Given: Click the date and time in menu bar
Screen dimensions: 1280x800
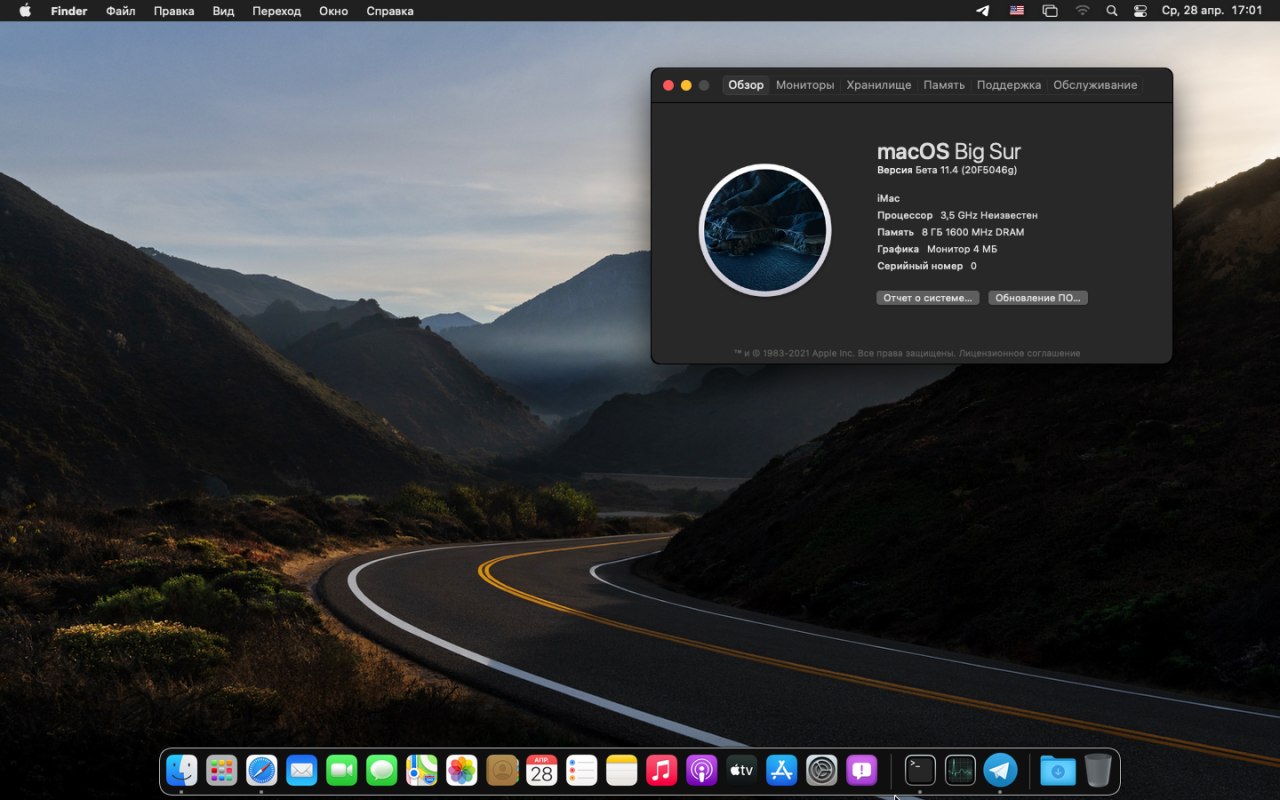Looking at the screenshot, I should [x=1212, y=11].
